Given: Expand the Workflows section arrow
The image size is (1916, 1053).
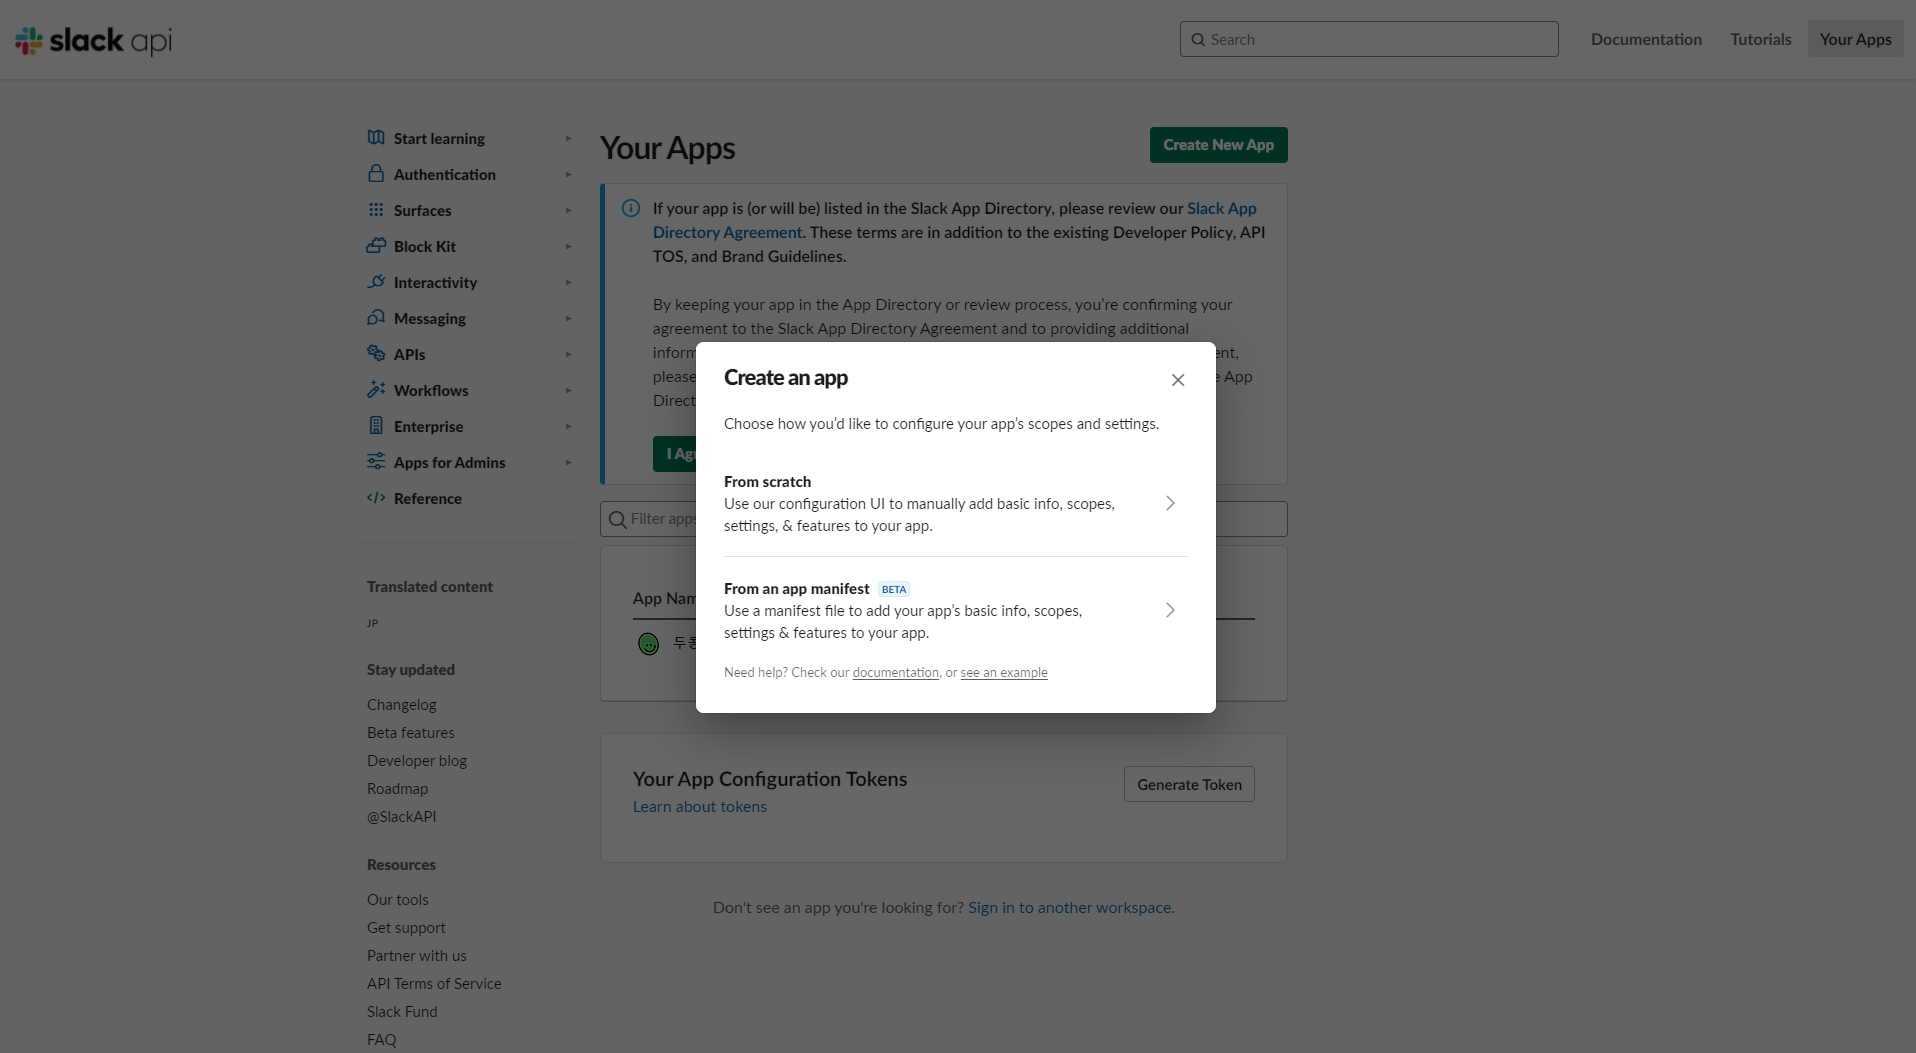Looking at the screenshot, I should click(x=568, y=390).
